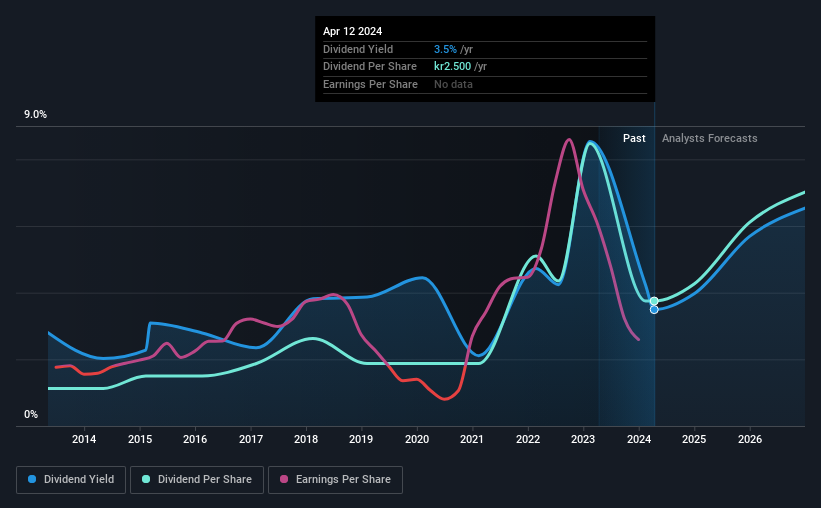The image size is (821, 508).
Task: Click the Apr 12 2024 tooltip date header
Action: click(352, 31)
